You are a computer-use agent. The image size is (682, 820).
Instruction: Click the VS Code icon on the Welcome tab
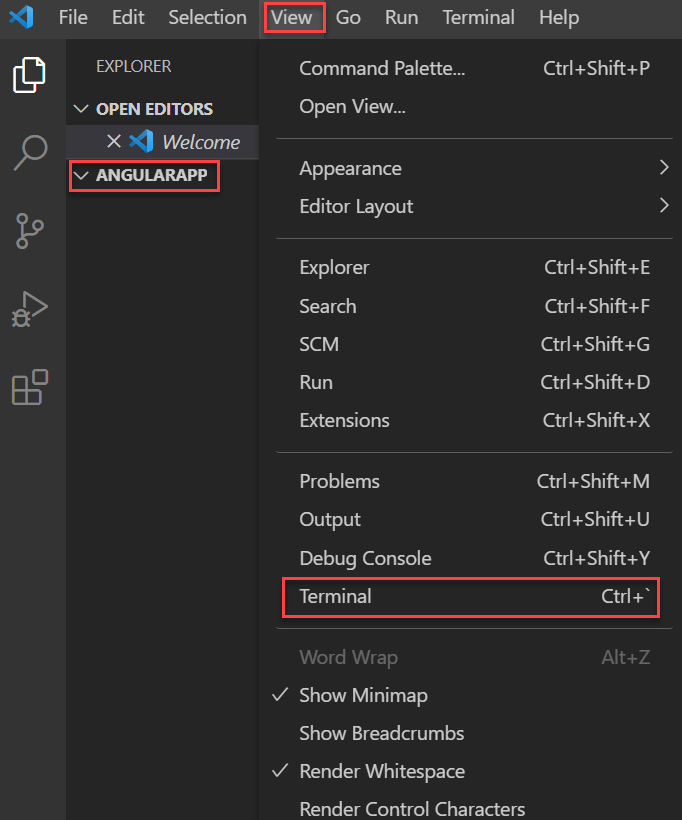point(140,141)
